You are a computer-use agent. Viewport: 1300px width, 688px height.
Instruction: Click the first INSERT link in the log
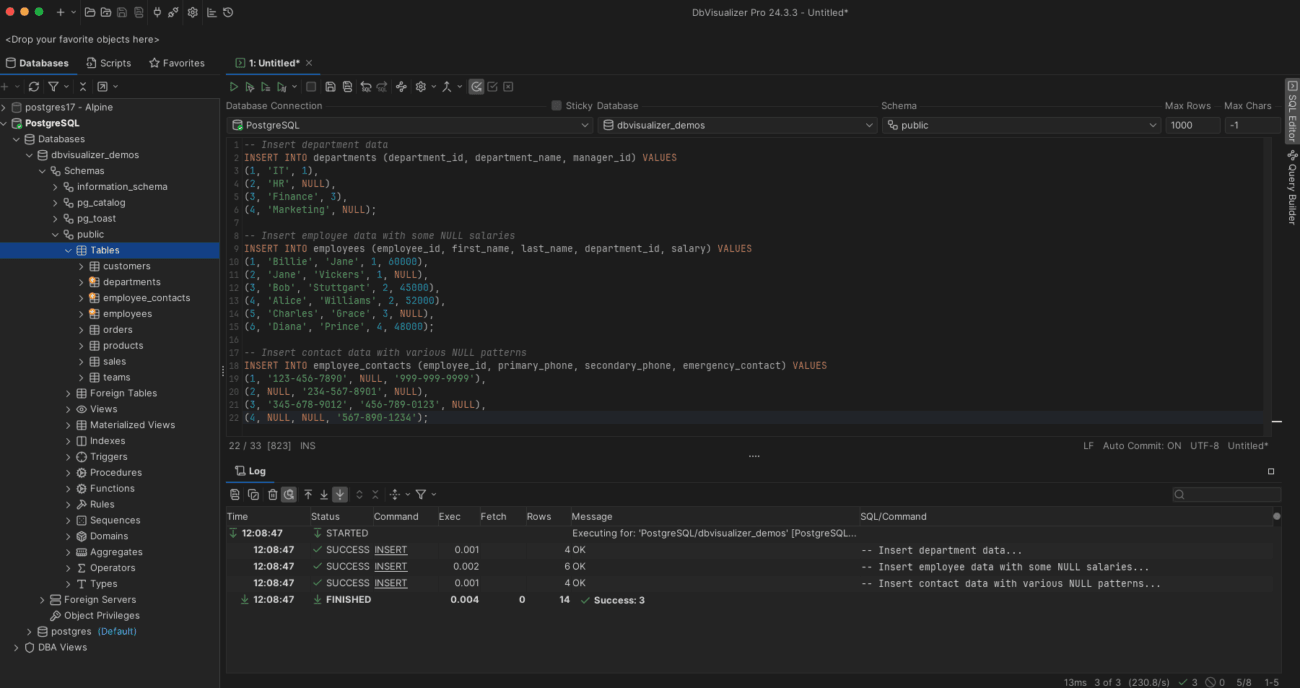click(x=390, y=549)
